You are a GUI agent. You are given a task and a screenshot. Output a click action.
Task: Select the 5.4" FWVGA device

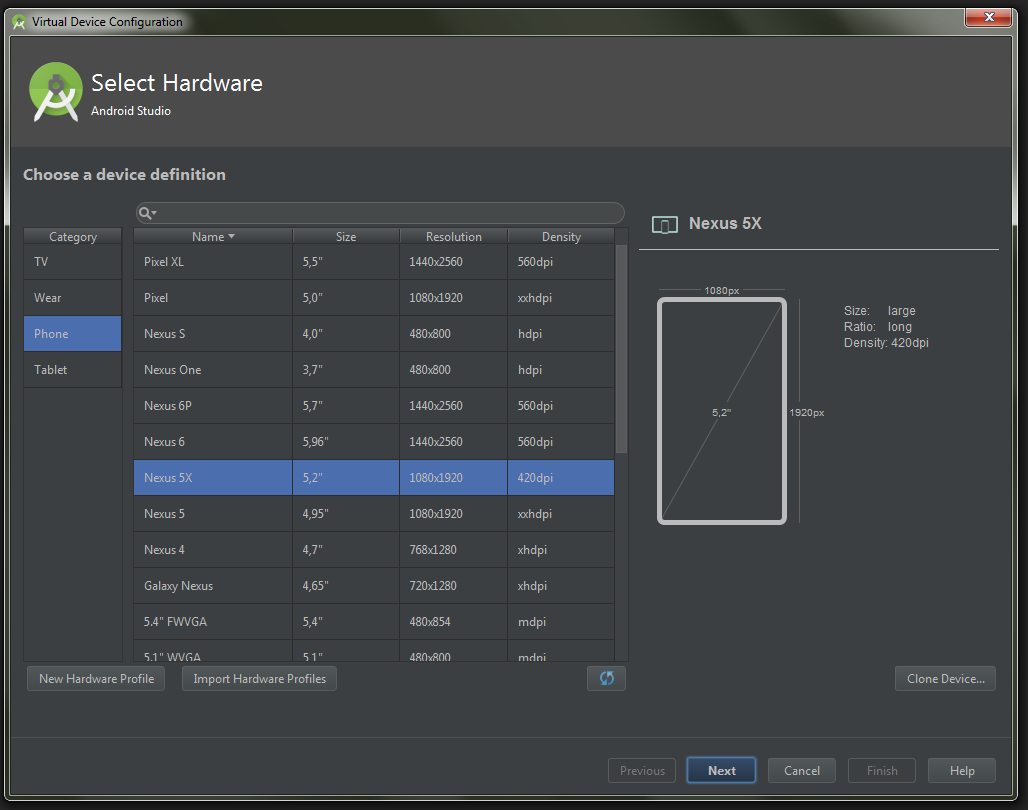coord(374,622)
